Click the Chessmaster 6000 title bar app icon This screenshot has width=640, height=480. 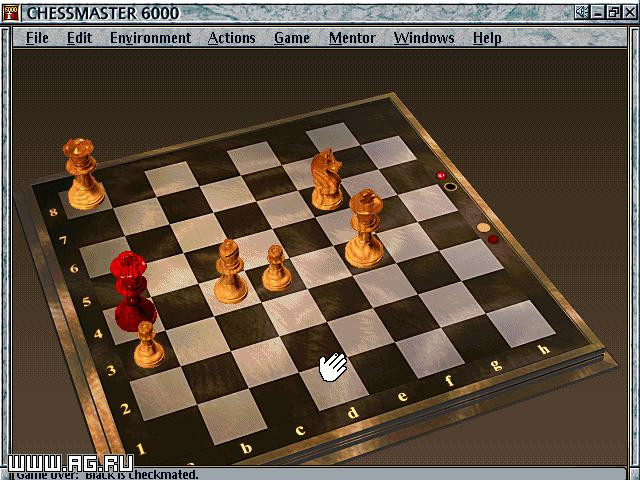[x=11, y=13]
